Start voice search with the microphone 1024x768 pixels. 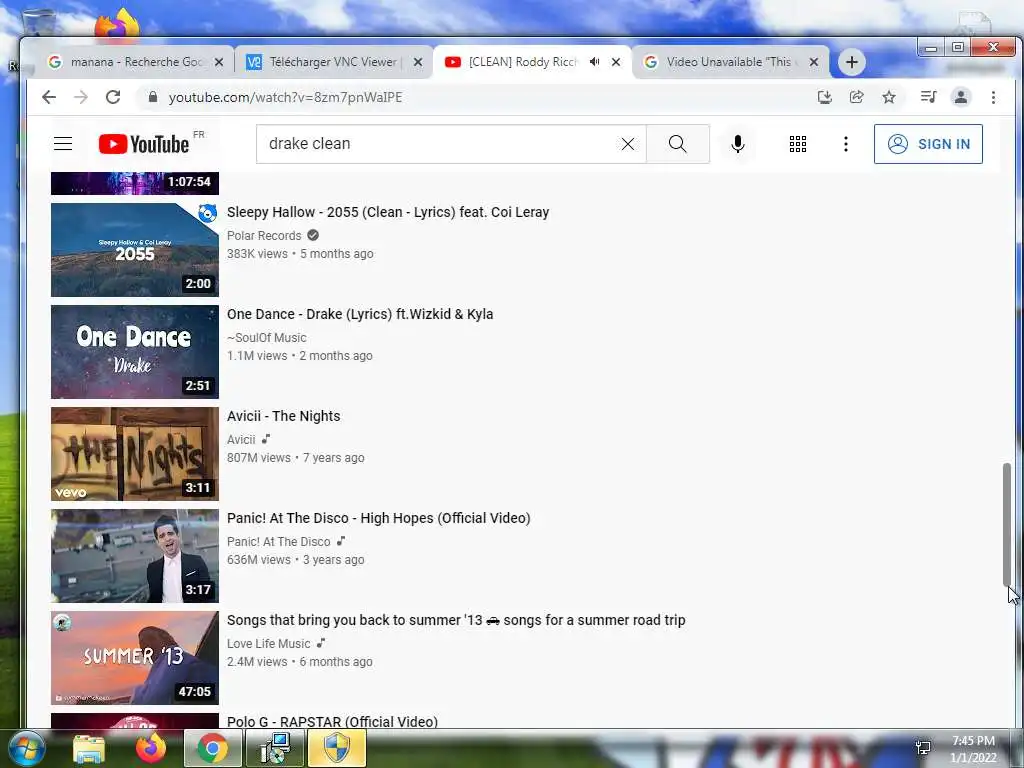pyautogui.click(x=738, y=144)
